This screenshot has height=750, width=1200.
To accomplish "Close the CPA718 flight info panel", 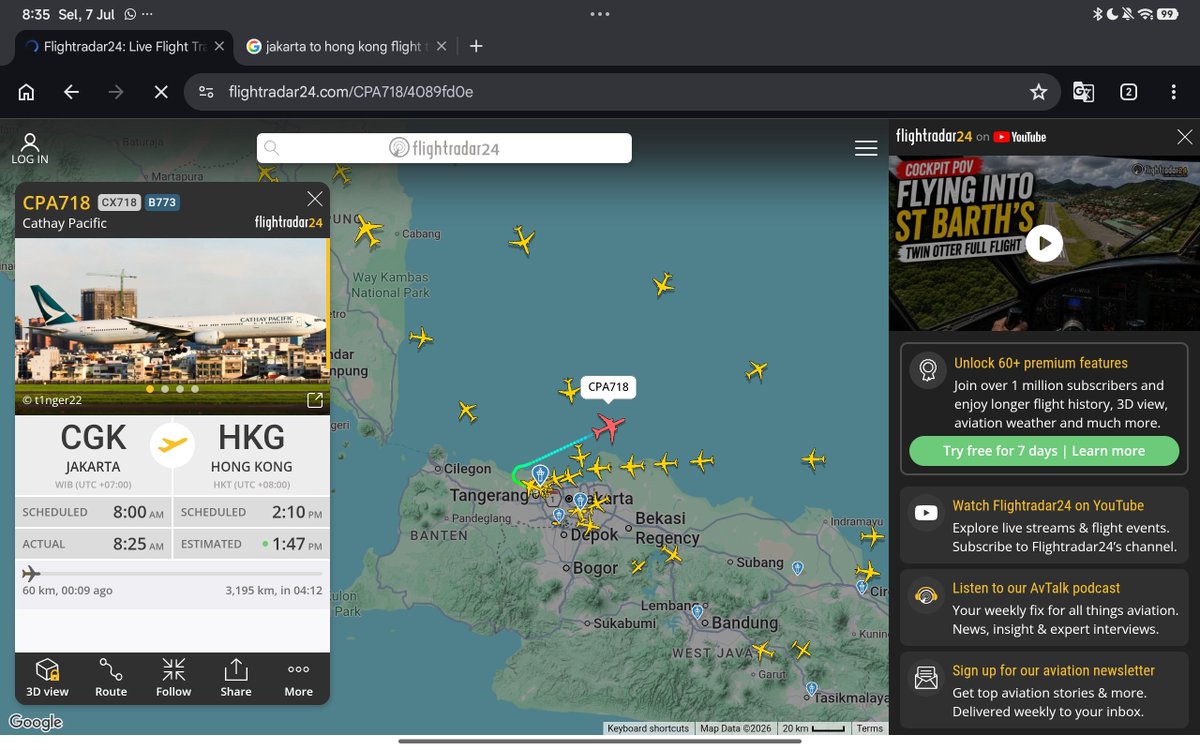I will pos(315,199).
